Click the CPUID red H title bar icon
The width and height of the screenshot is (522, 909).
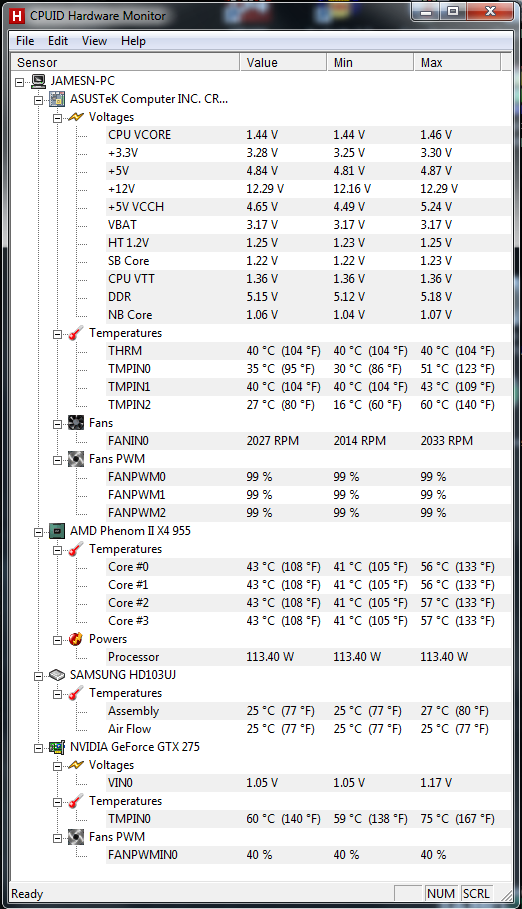tap(18, 16)
